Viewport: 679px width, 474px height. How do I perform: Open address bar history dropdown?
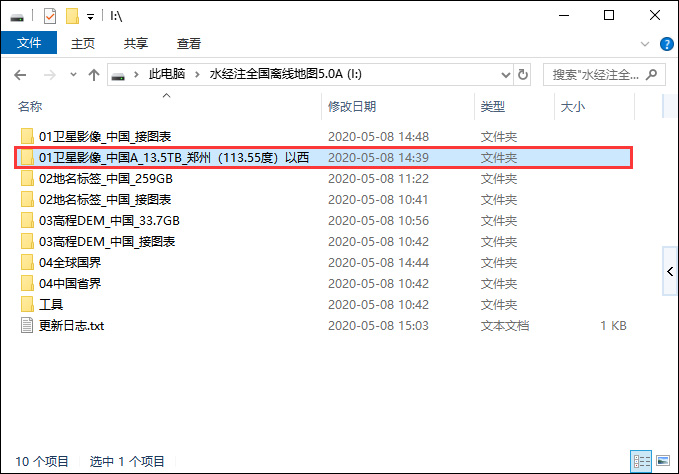[x=505, y=75]
